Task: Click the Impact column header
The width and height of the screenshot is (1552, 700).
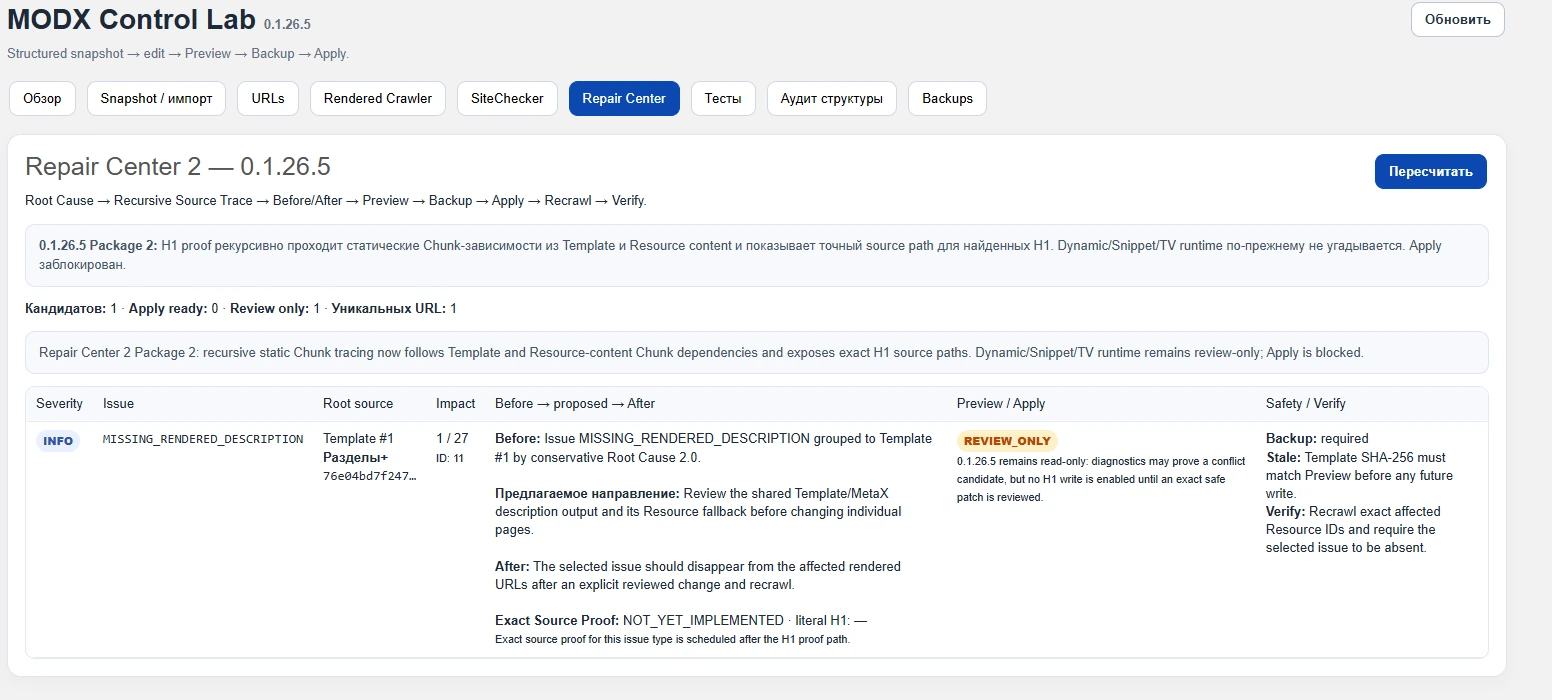Action: pos(456,404)
